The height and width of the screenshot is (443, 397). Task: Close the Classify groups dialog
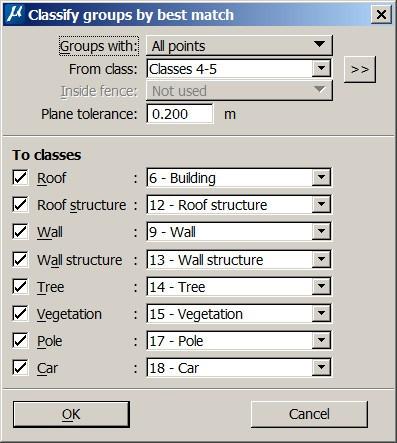tap(381, 15)
